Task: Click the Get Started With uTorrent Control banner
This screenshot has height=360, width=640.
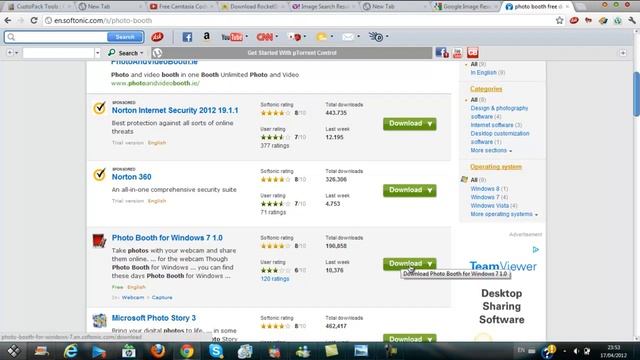Action: 292,53
